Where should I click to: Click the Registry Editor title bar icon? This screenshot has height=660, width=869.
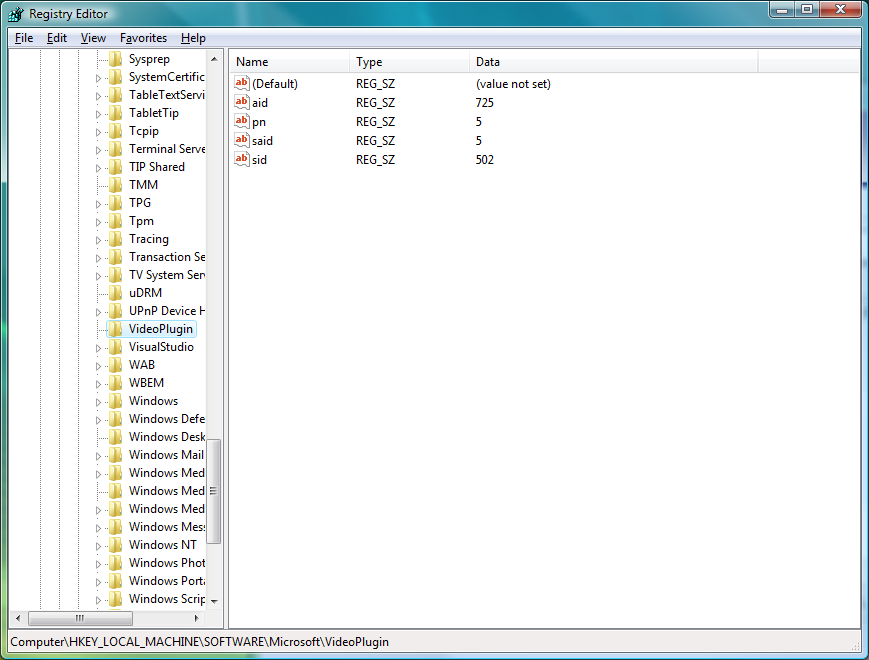[x=16, y=14]
